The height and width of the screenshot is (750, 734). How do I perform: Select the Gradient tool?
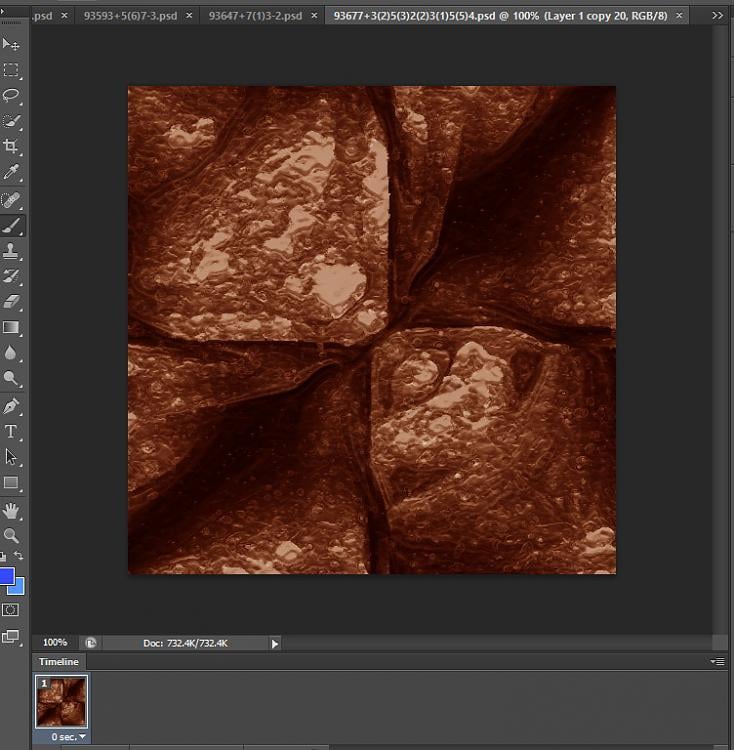pos(11,327)
